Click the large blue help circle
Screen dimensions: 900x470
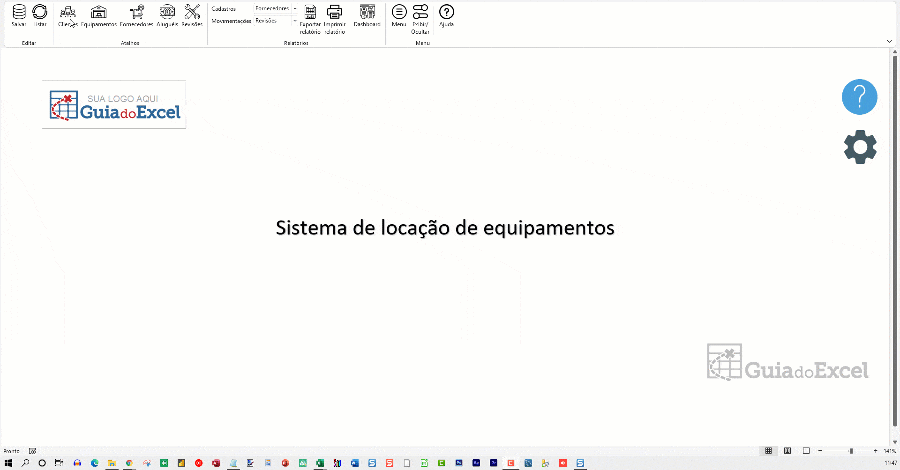point(859,96)
